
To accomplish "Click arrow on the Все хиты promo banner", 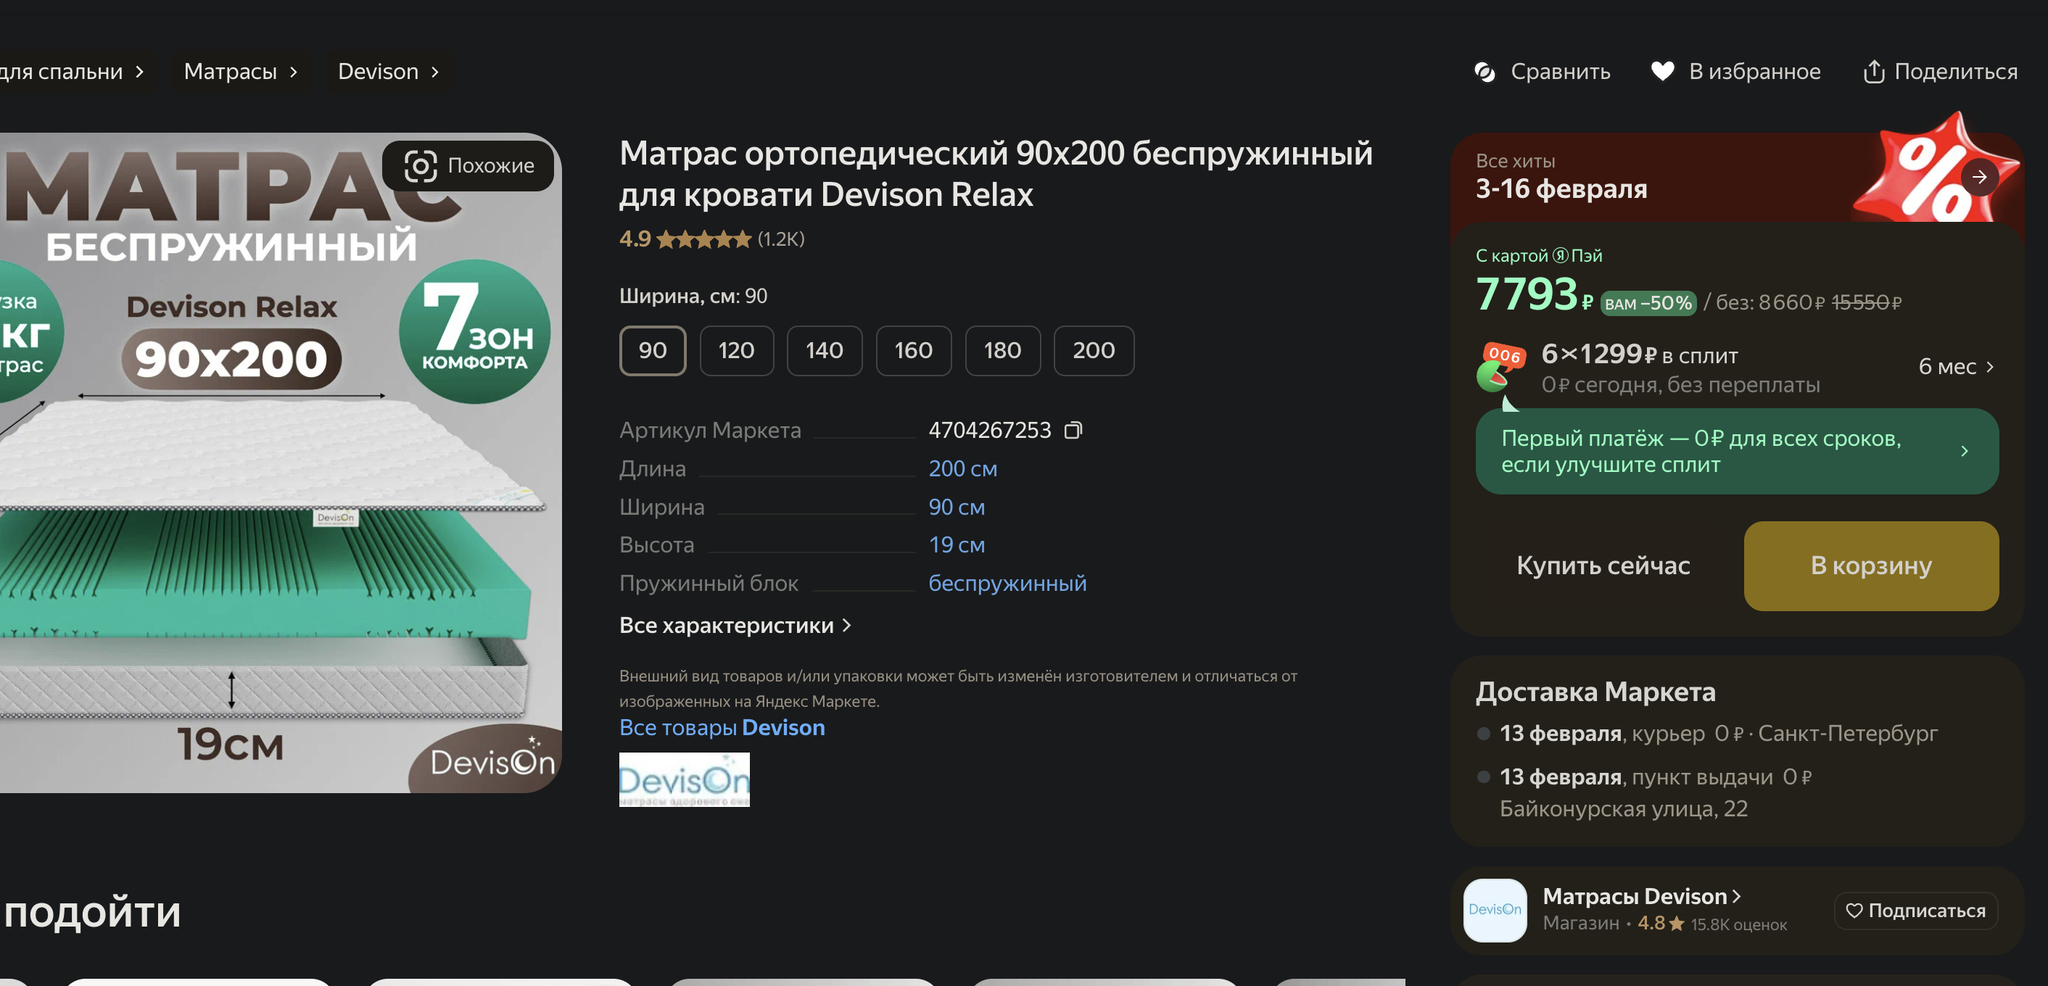I will (x=1979, y=177).
